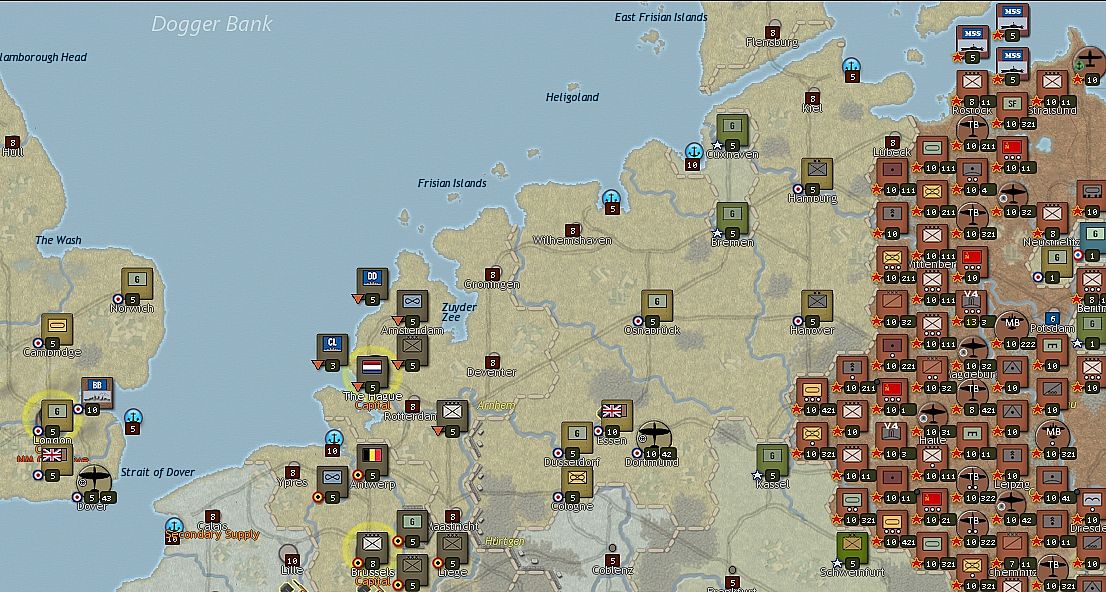Click the Maastricht city marker
The height and width of the screenshot is (592, 1106).
tap(453, 515)
